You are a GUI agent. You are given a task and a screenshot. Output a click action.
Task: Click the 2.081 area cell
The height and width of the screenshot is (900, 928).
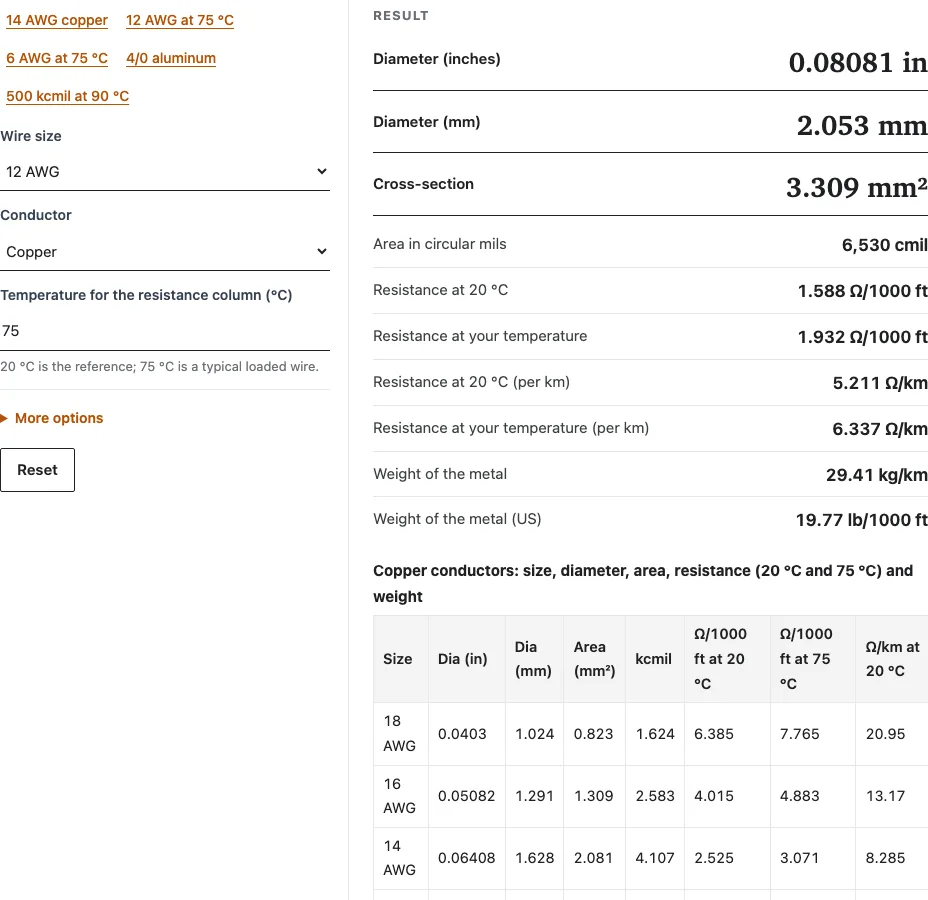[x=594, y=858]
